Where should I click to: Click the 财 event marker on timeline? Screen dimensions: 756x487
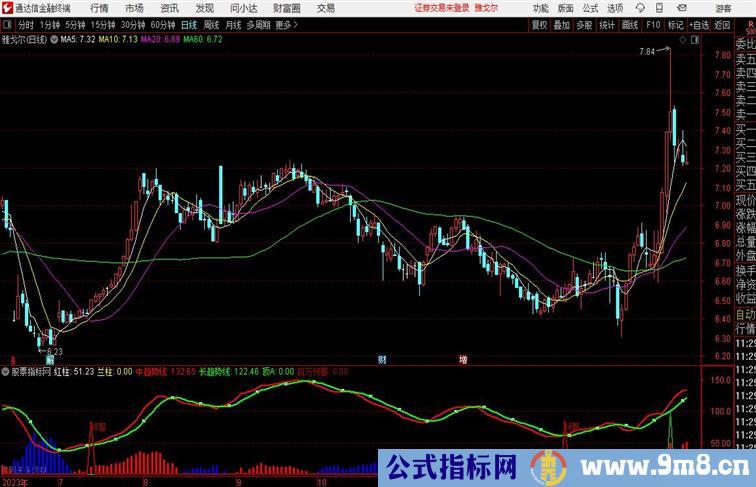click(382, 358)
